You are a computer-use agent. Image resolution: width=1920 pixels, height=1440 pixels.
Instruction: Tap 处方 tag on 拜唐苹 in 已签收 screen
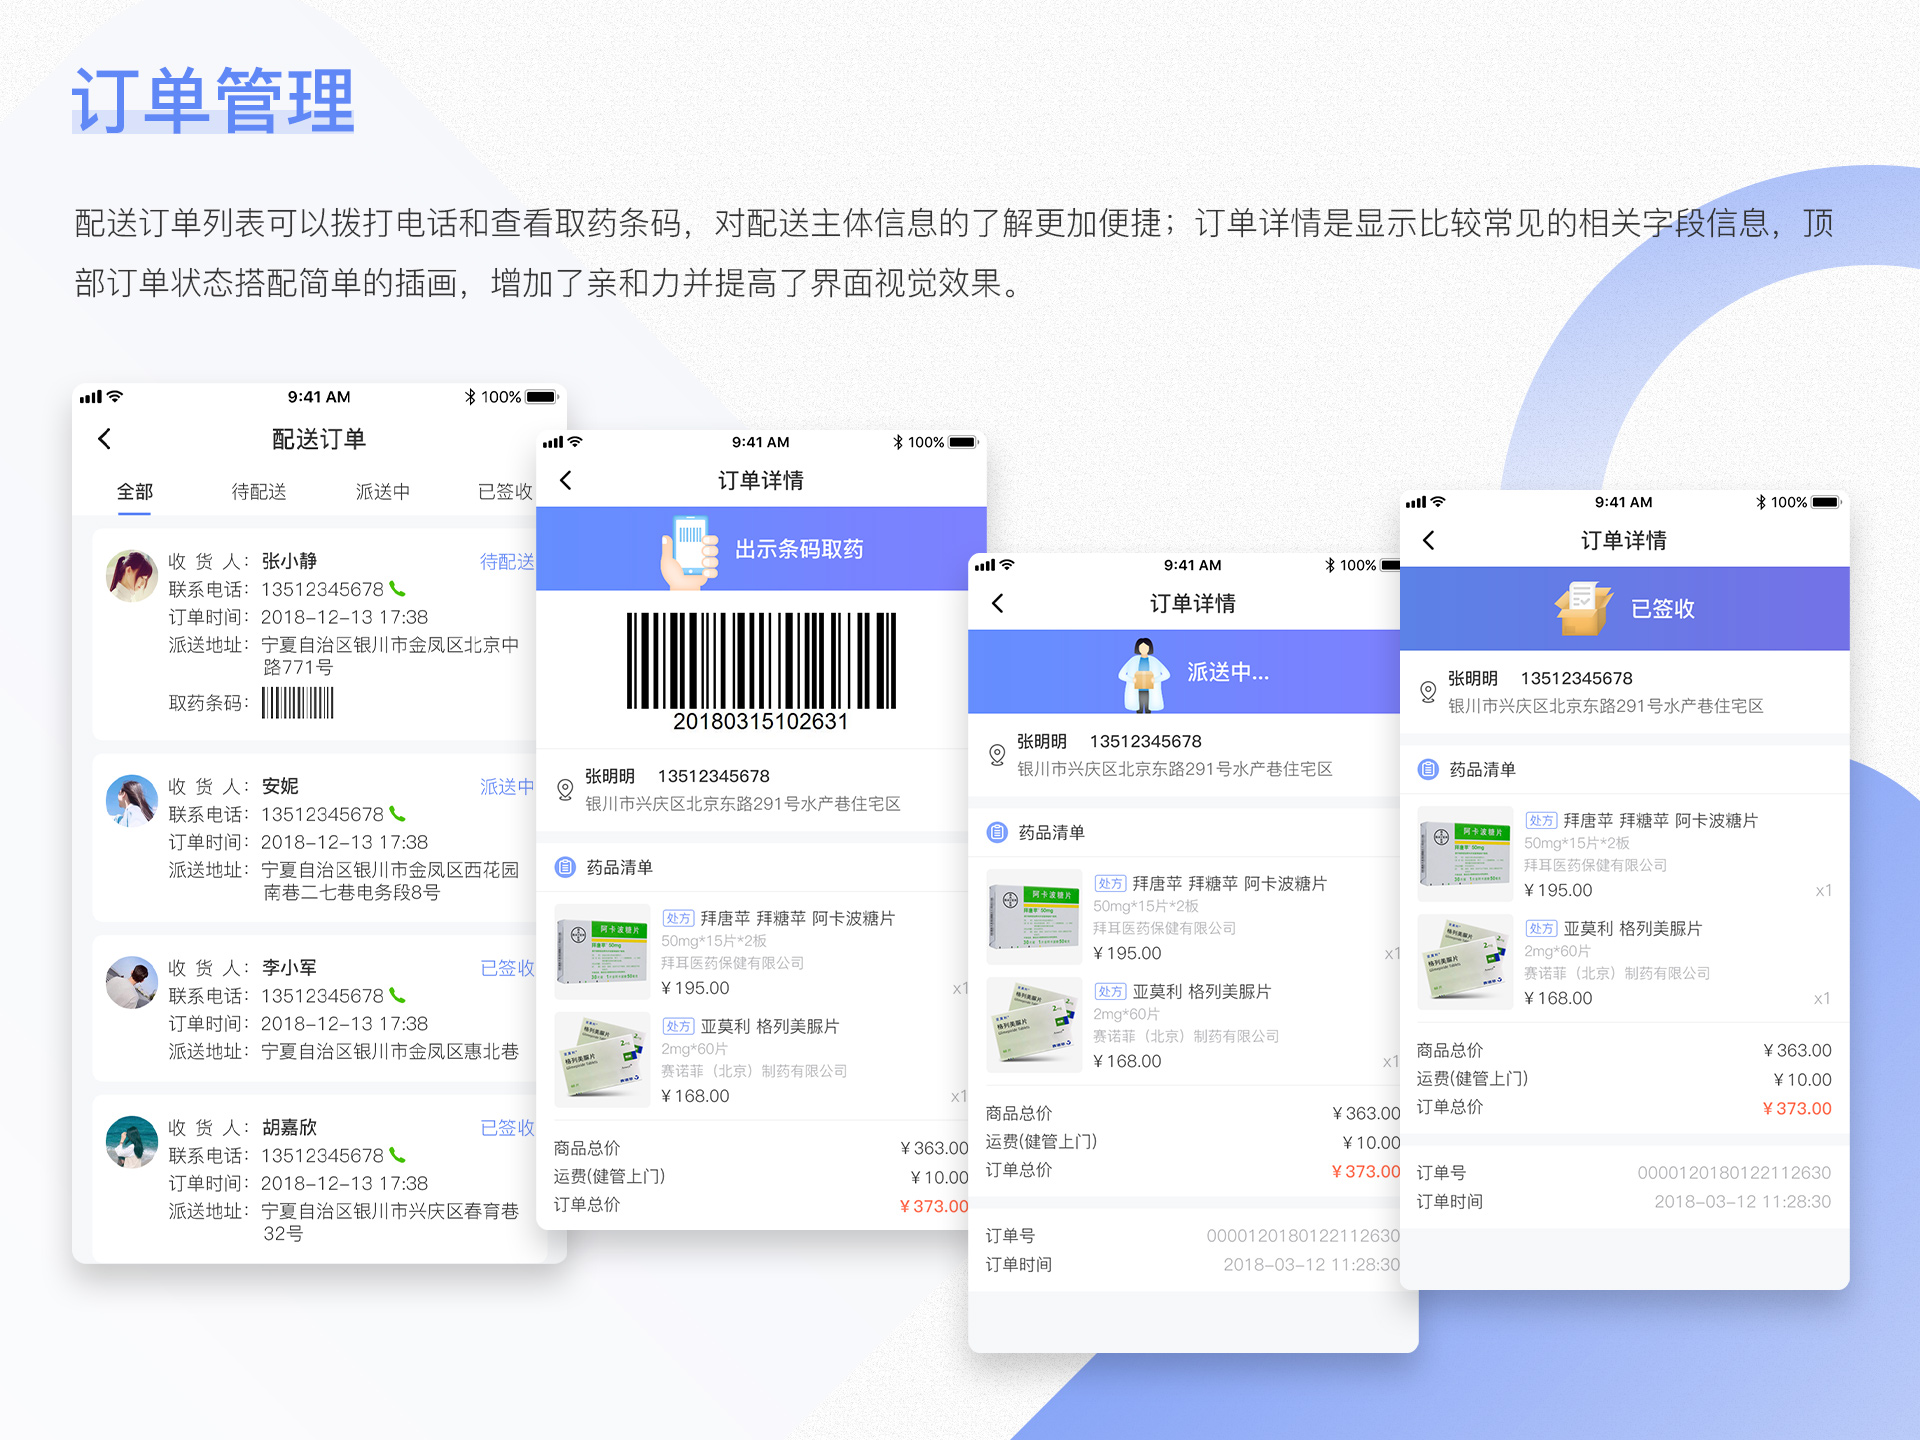(1541, 820)
